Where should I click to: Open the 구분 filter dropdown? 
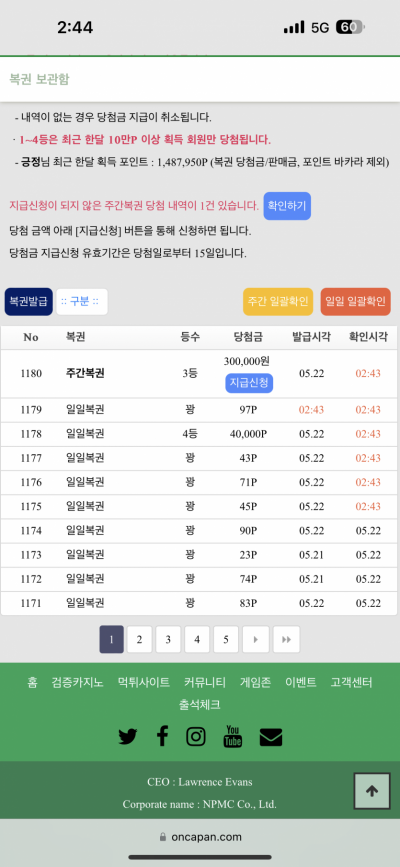pyautogui.click(x=82, y=302)
